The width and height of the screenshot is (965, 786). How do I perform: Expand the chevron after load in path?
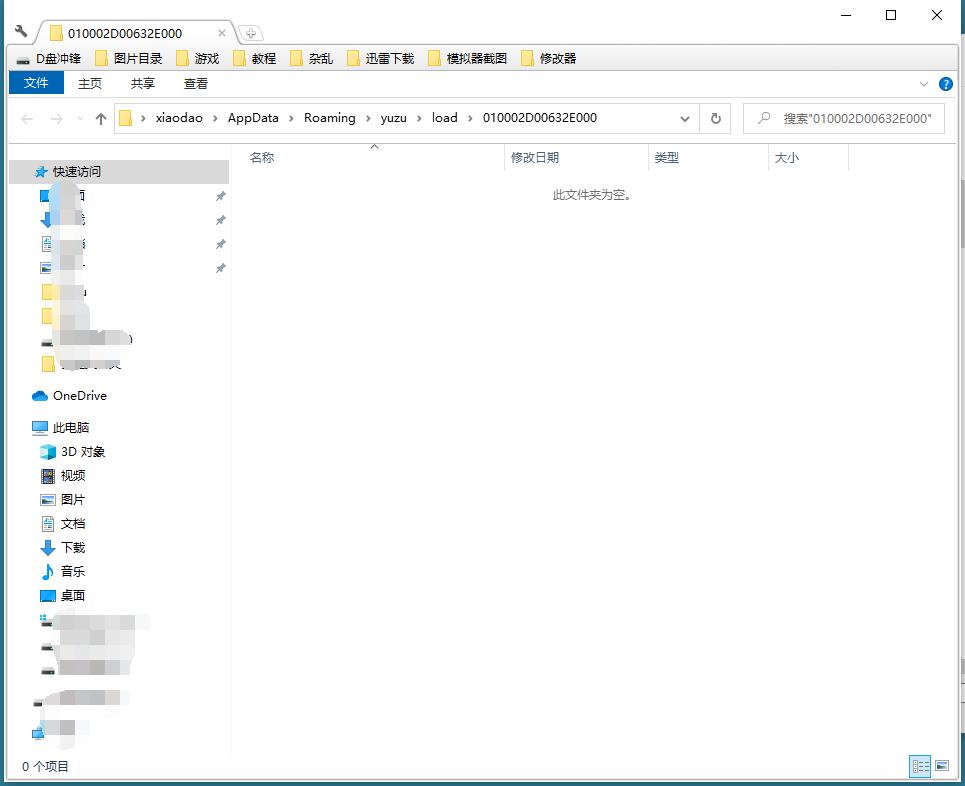(470, 118)
